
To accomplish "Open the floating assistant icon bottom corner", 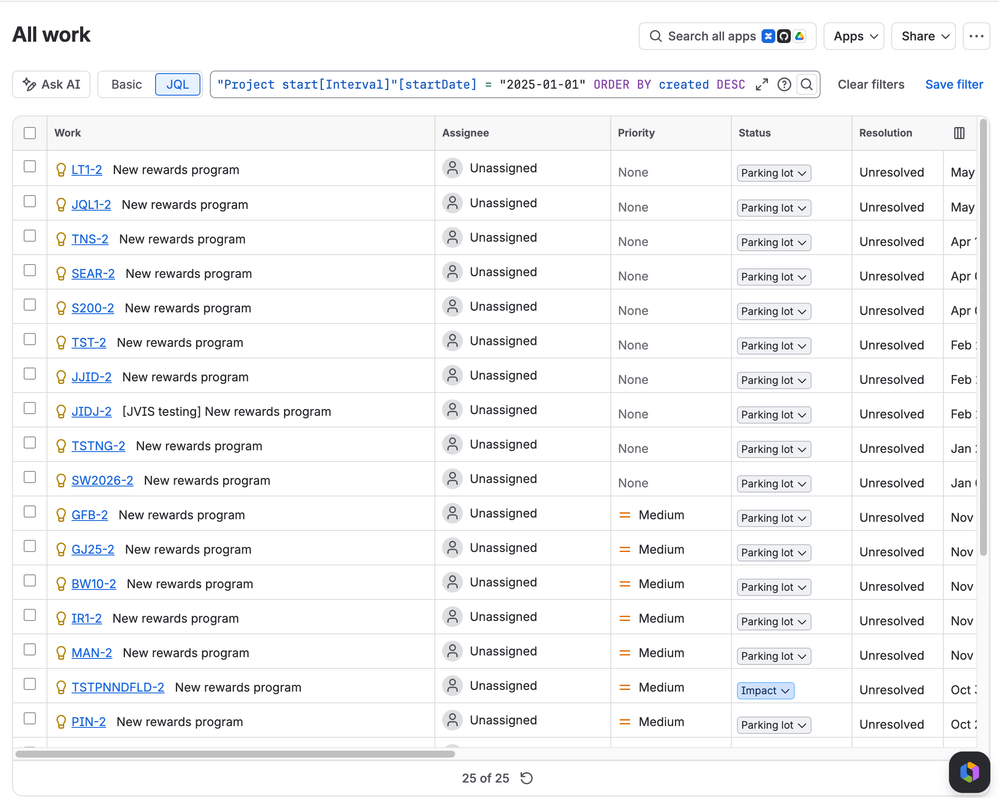I will (969, 772).
